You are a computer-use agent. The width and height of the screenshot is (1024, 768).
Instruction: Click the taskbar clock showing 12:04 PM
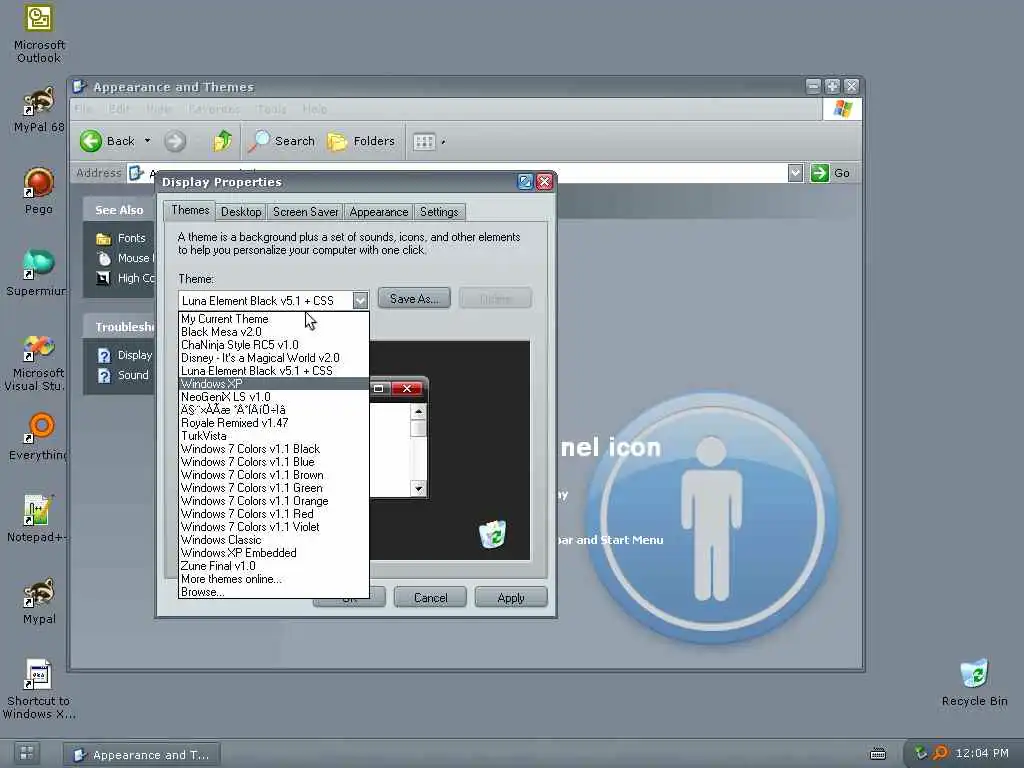982,753
